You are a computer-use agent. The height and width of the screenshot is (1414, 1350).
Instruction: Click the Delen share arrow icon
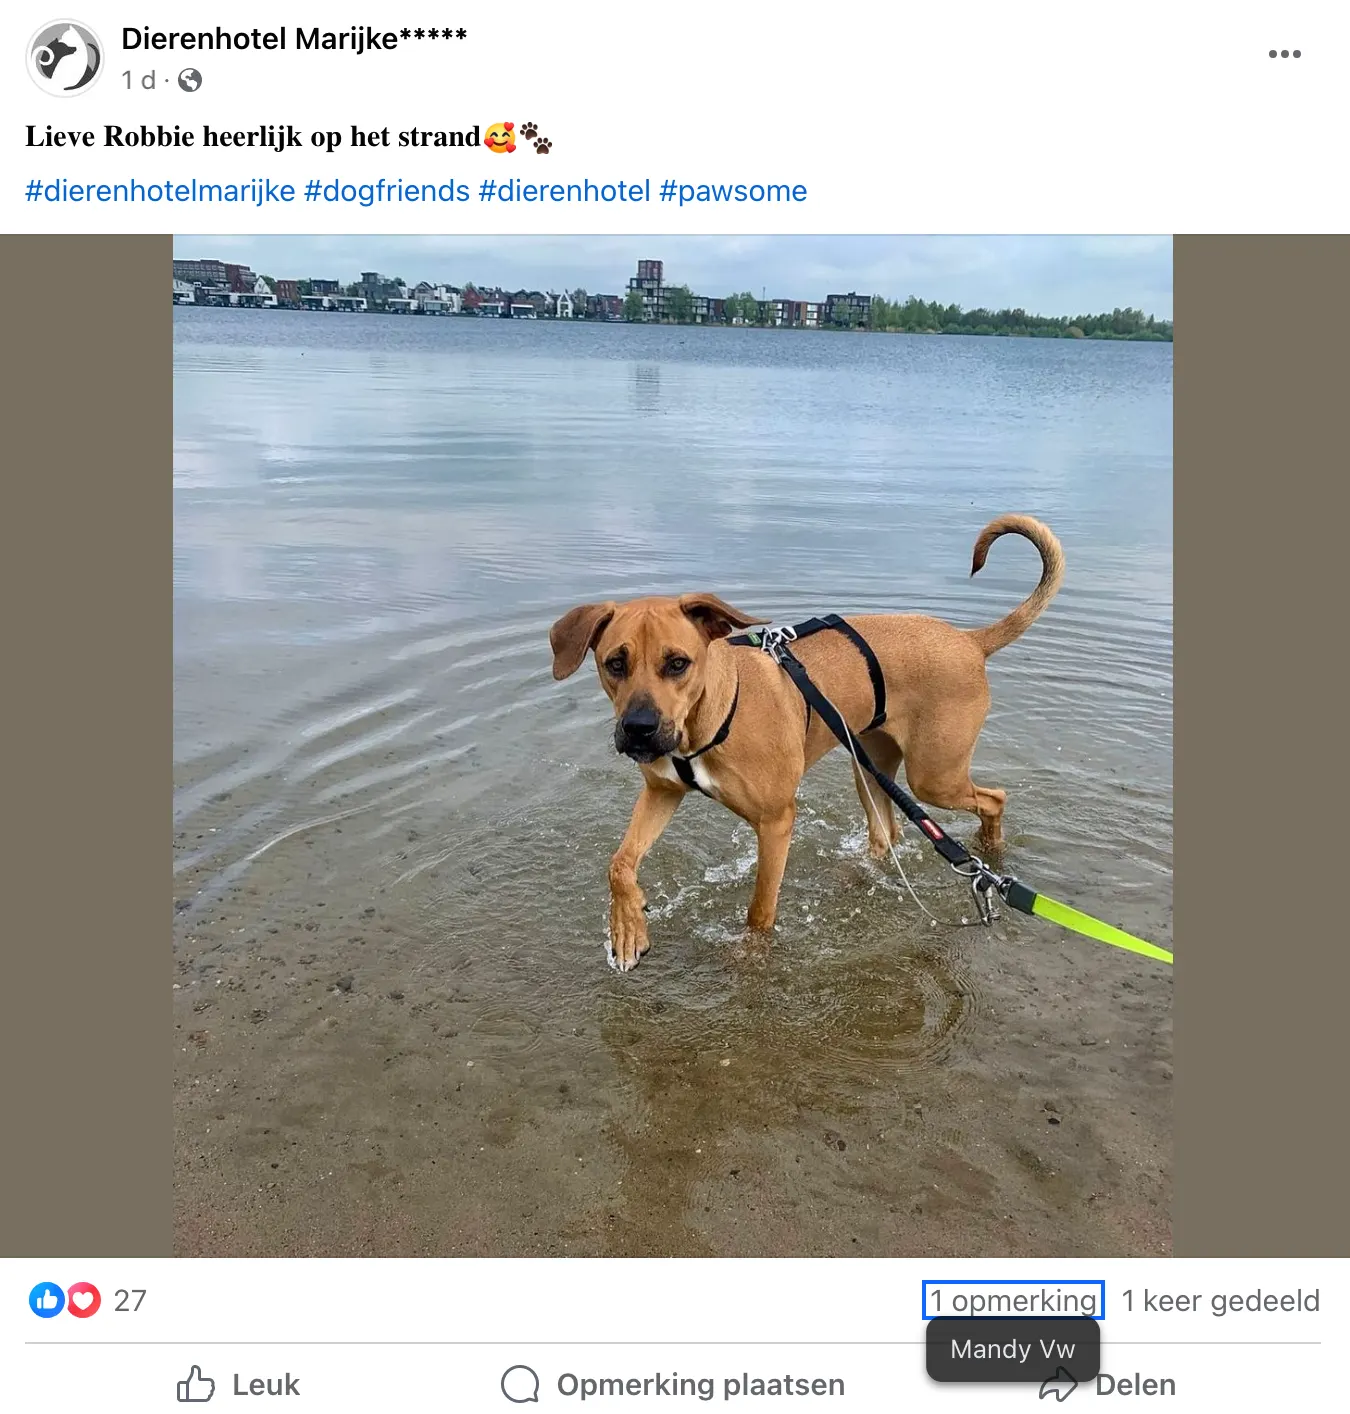(x=1058, y=1384)
